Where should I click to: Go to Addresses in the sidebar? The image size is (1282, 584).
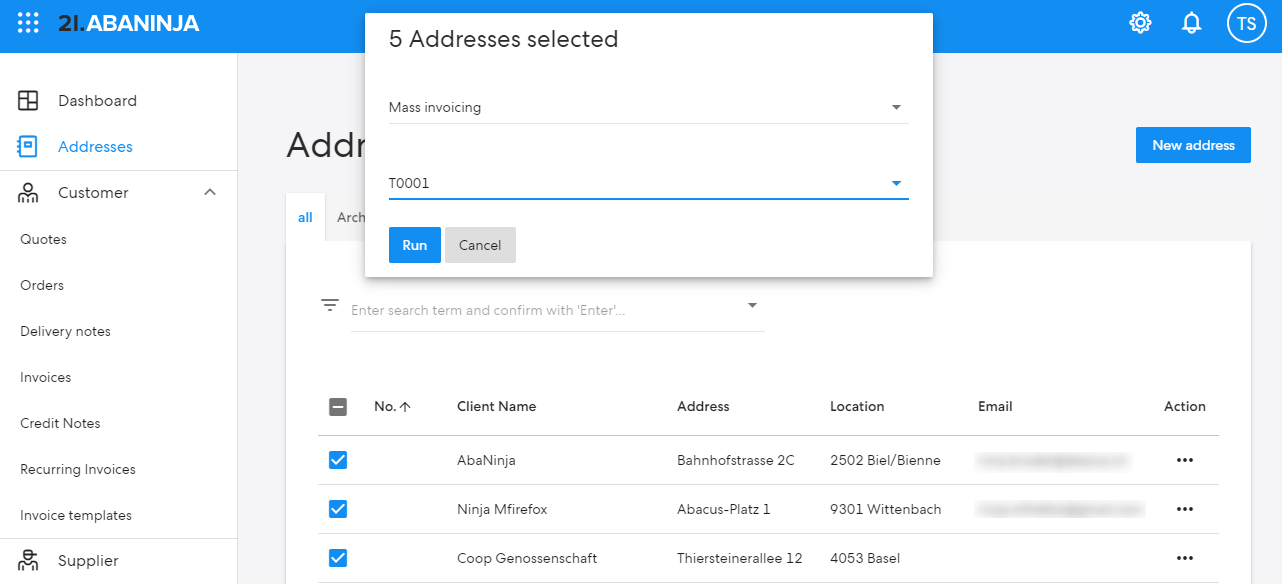pos(95,147)
